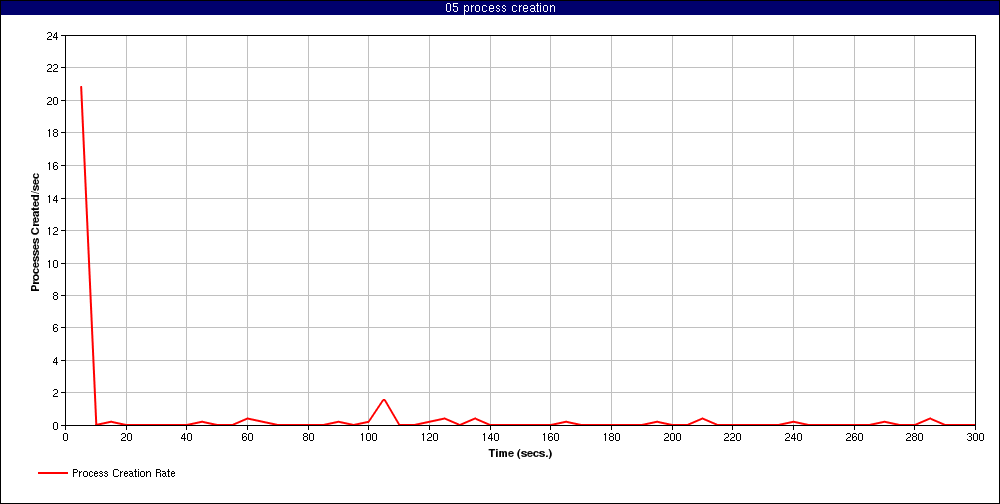
Task: Click y-axis value 24
Action: [52, 36]
